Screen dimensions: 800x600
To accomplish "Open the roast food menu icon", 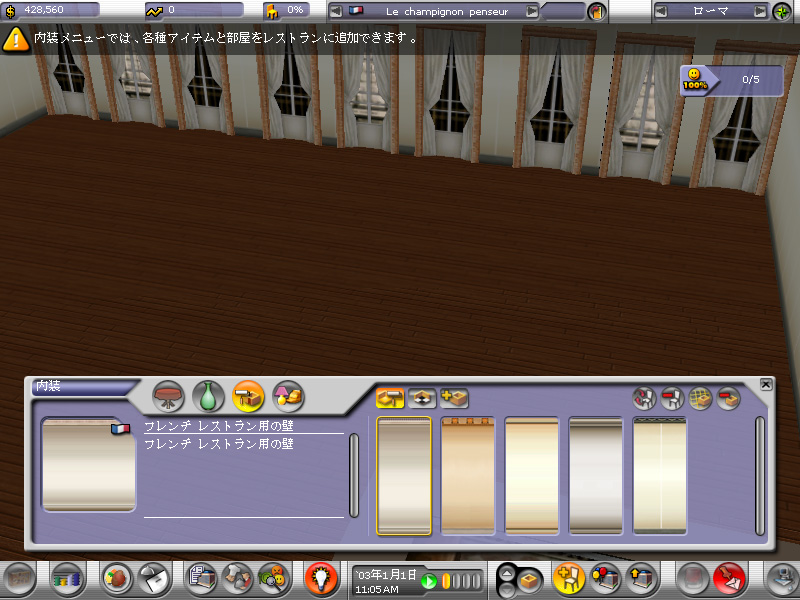I will click(116, 579).
